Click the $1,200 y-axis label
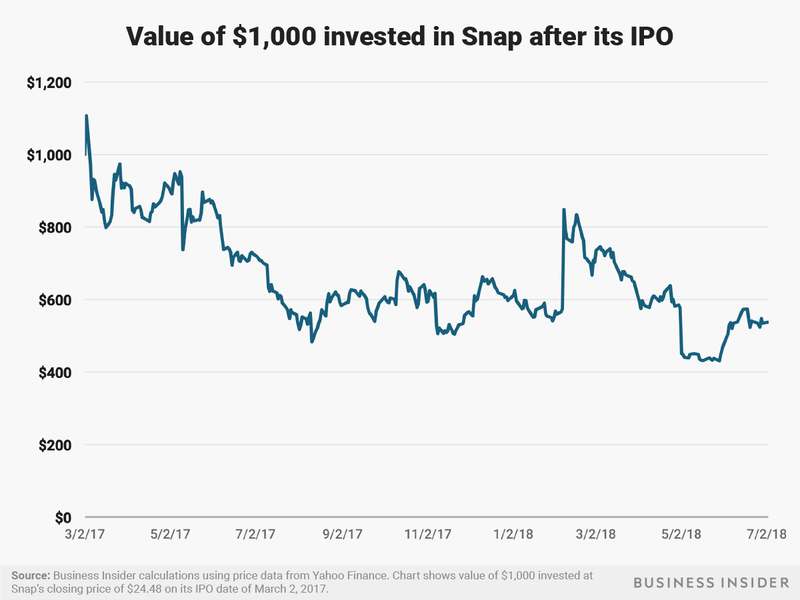The height and width of the screenshot is (600, 800). [49, 82]
